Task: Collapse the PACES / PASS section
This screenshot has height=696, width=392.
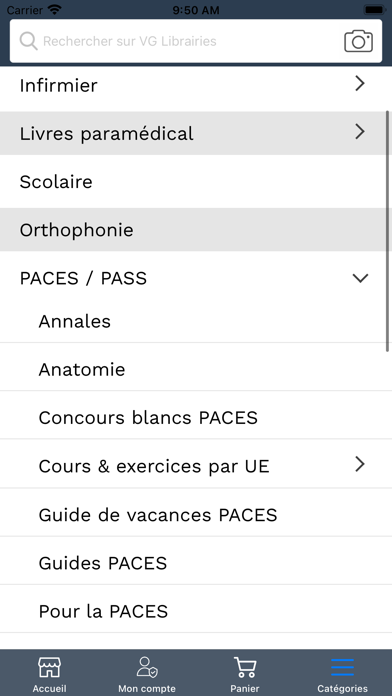Action: 360,278
